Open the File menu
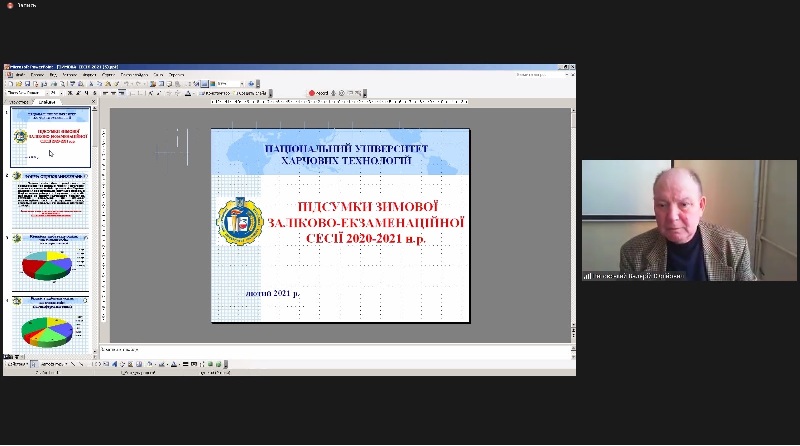This screenshot has width=800, height=446. (x=20, y=75)
